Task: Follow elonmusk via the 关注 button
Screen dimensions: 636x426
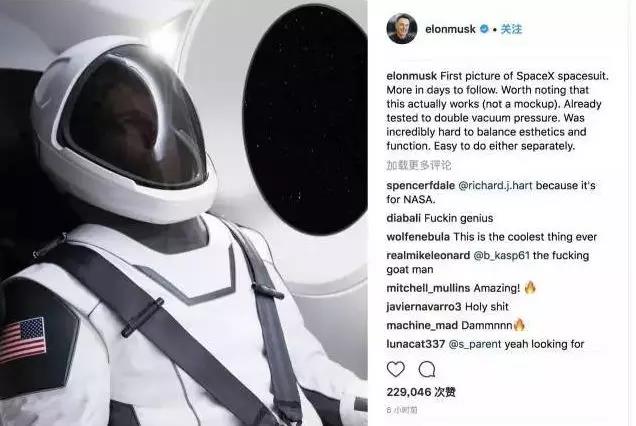Action: 511,29
